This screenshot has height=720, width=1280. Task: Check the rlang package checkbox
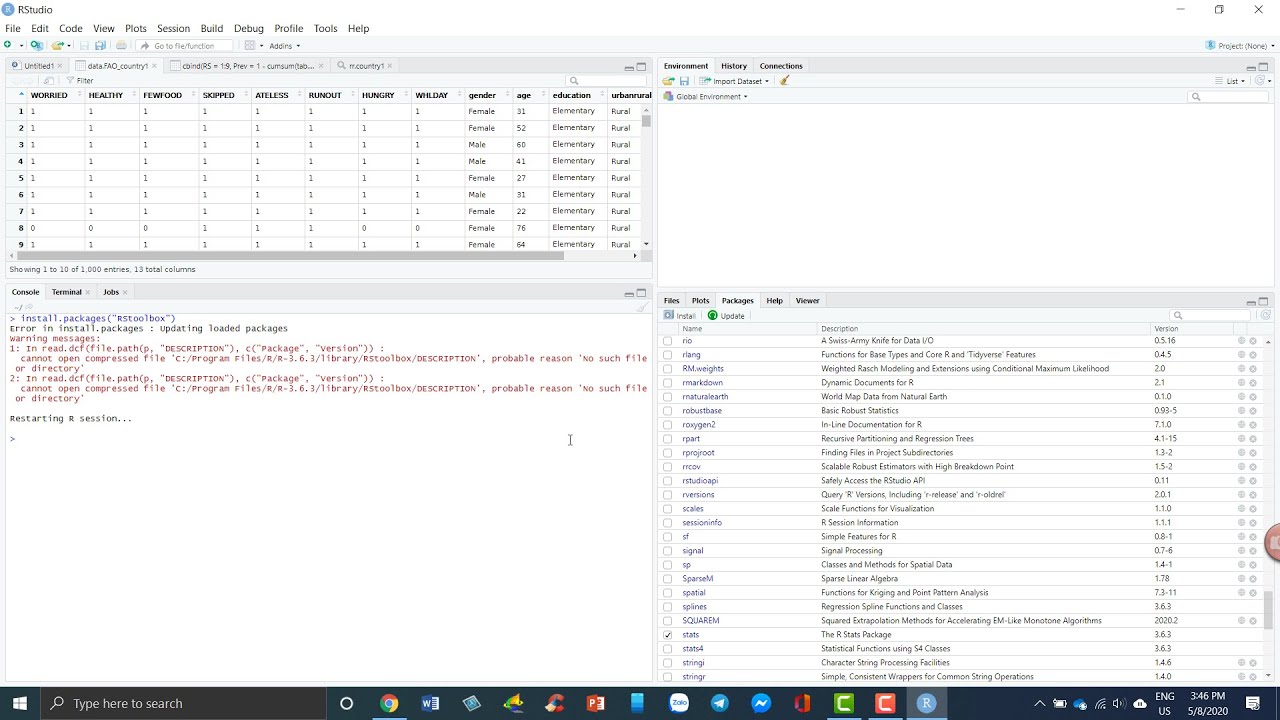[x=668, y=355]
